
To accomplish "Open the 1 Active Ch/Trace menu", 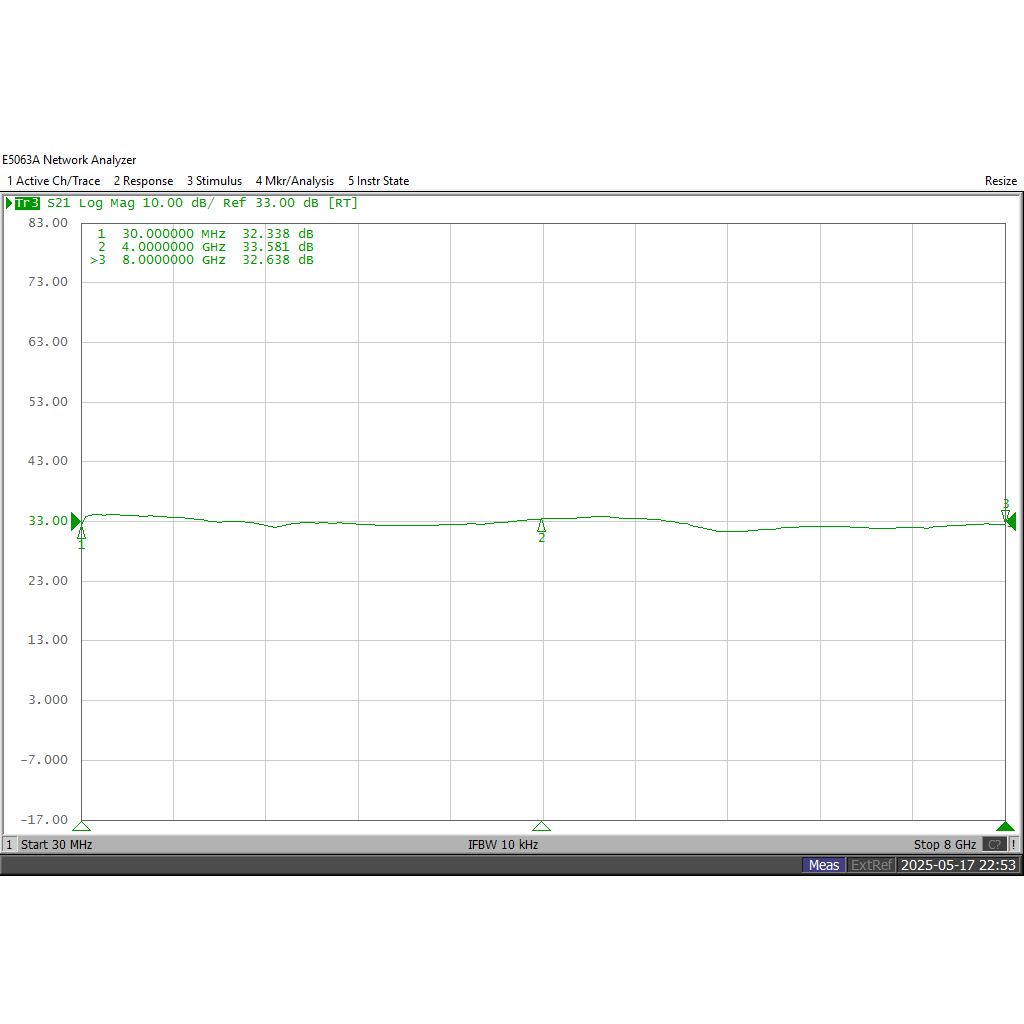I will (54, 181).
